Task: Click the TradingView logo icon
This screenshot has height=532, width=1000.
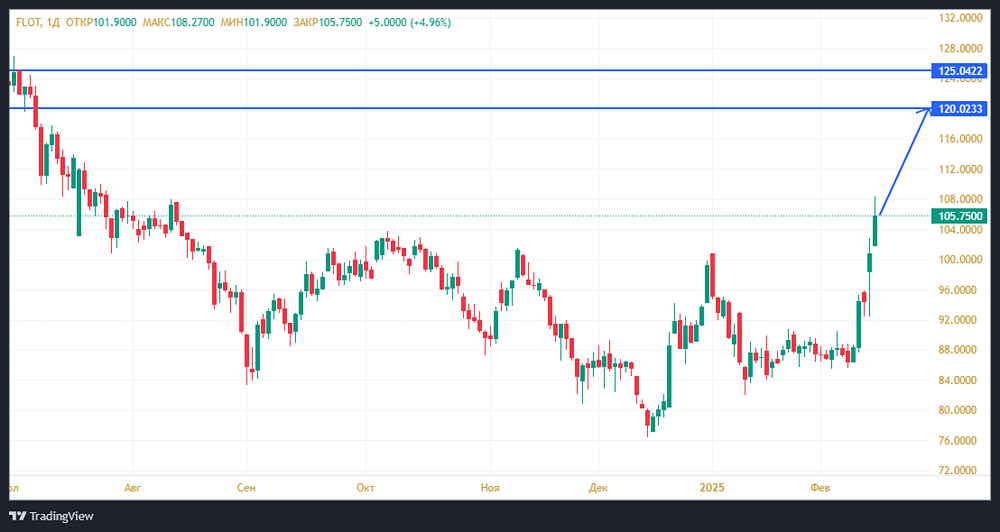Action: (17, 516)
